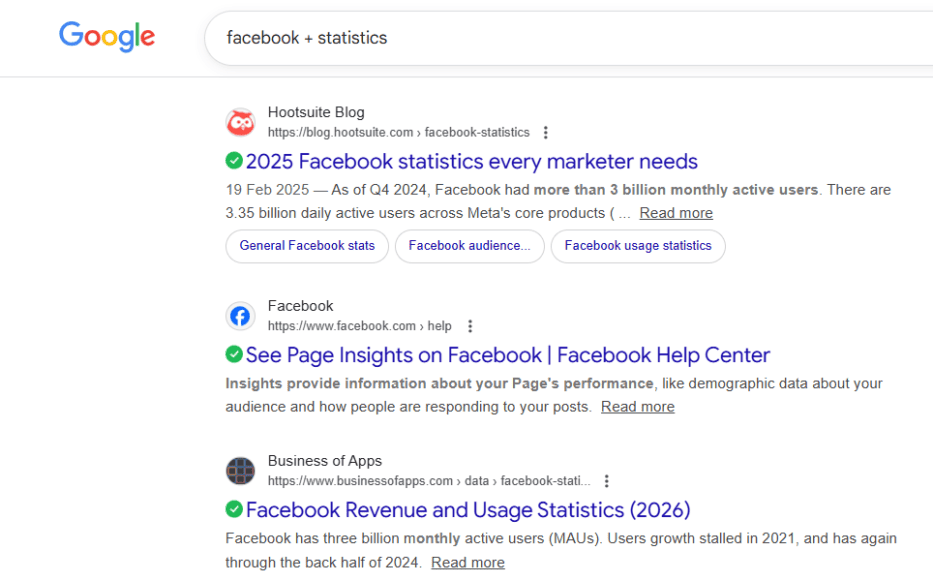The width and height of the screenshot is (933, 581).
Task: Focus the search box containing facebook + statistics
Action: pyautogui.click(x=560, y=38)
